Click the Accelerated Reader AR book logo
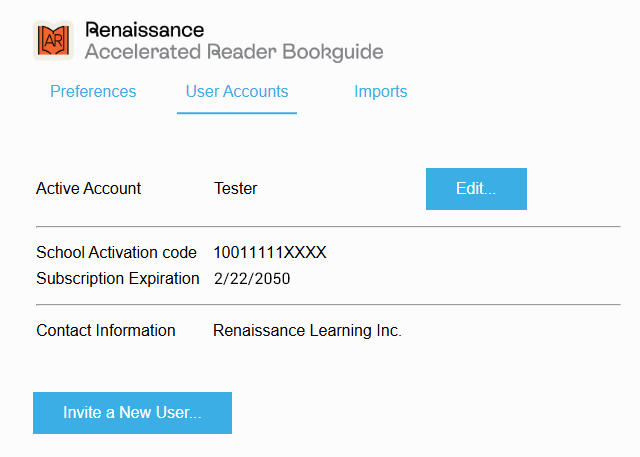Viewport: 640px width, 457px height. [53, 40]
